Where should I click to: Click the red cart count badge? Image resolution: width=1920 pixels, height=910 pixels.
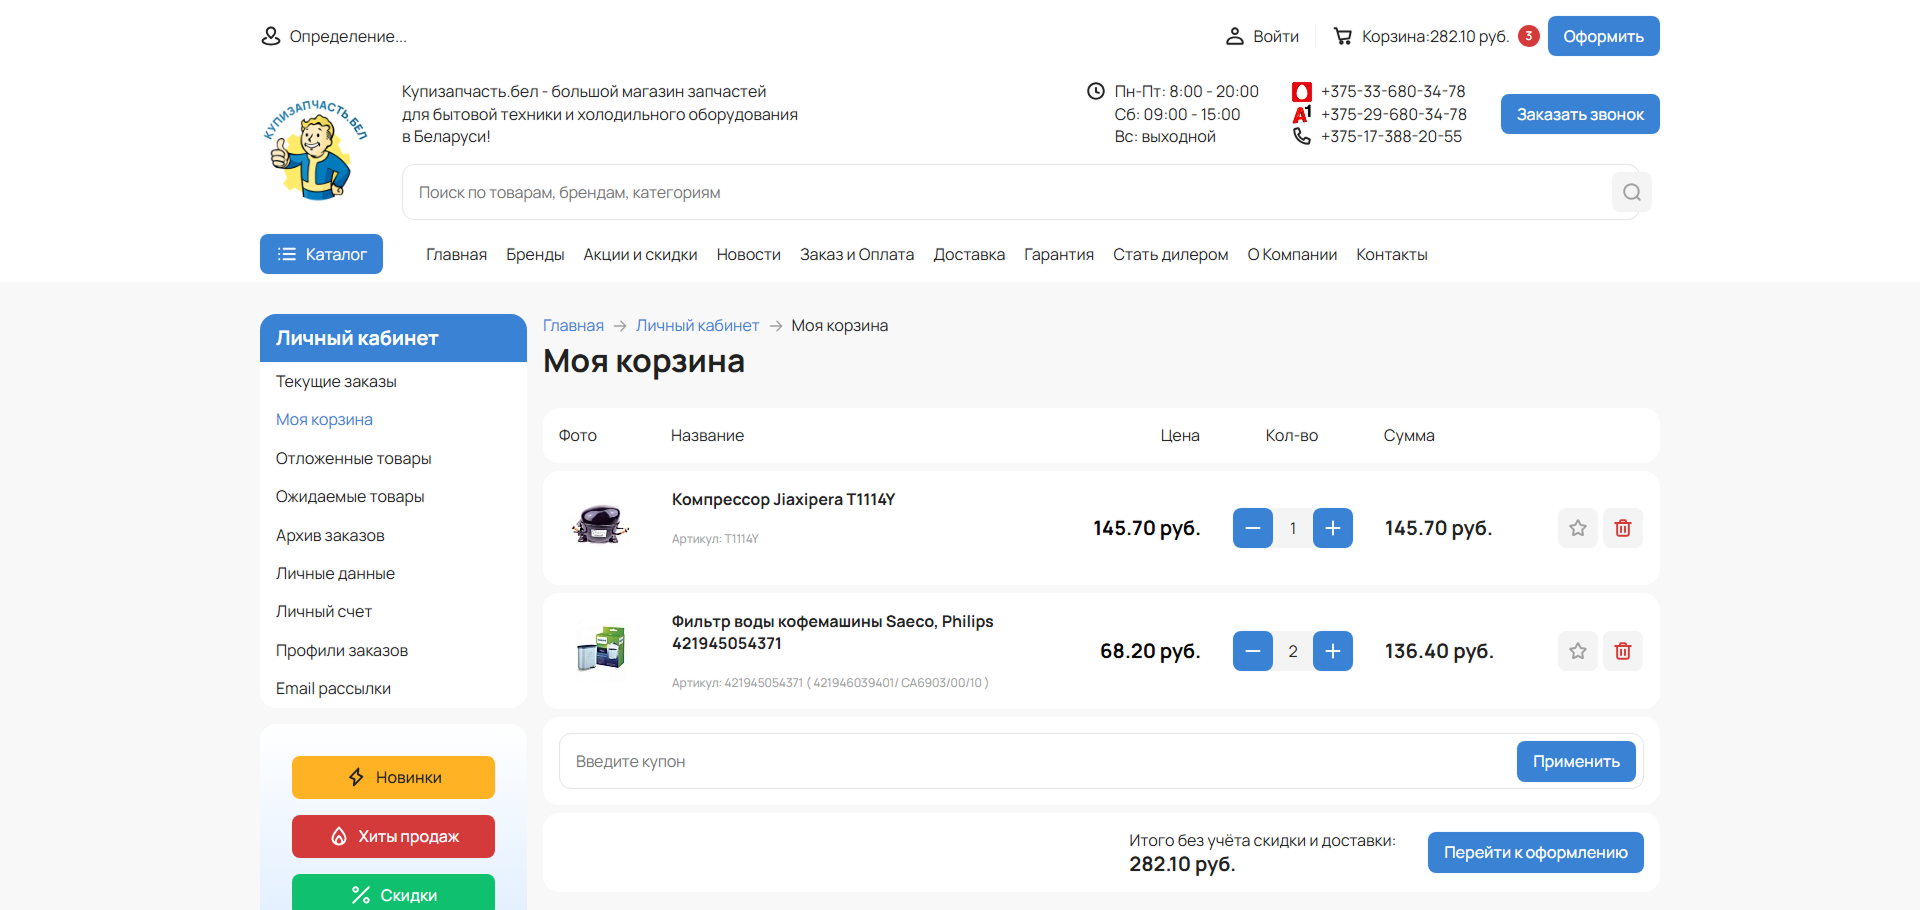pos(1528,36)
